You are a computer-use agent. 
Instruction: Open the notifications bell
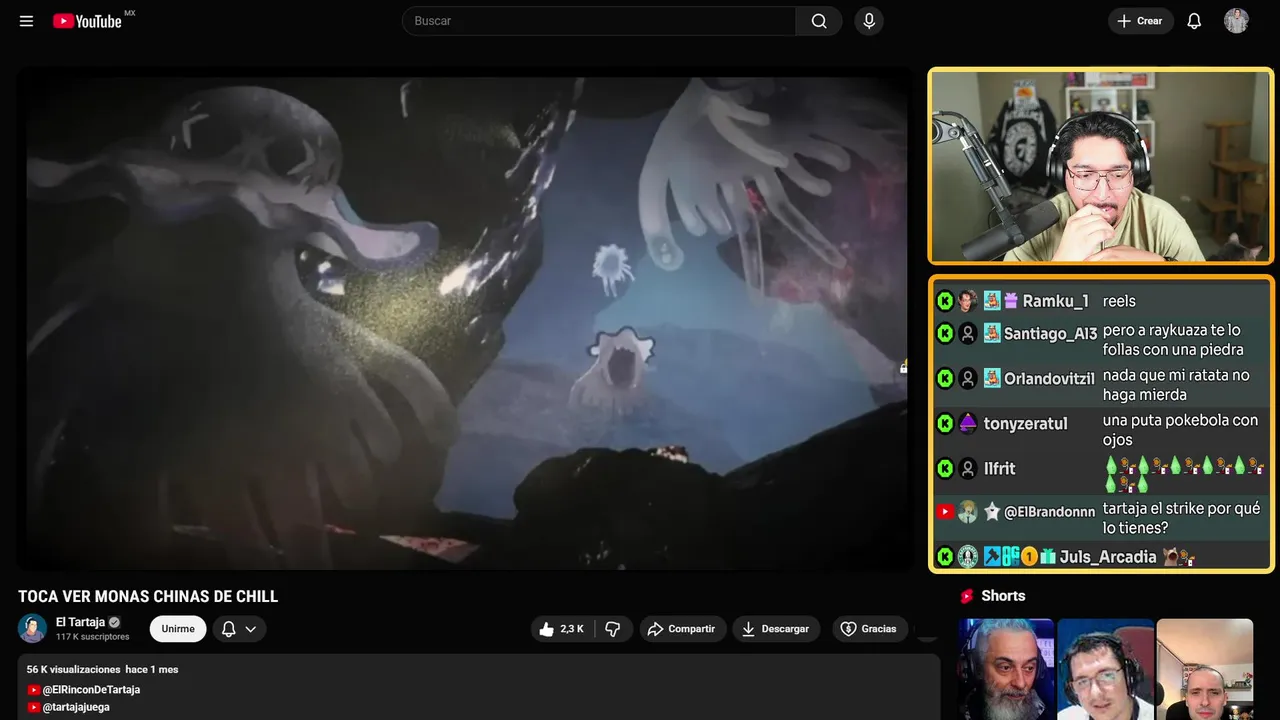pyautogui.click(x=1194, y=21)
